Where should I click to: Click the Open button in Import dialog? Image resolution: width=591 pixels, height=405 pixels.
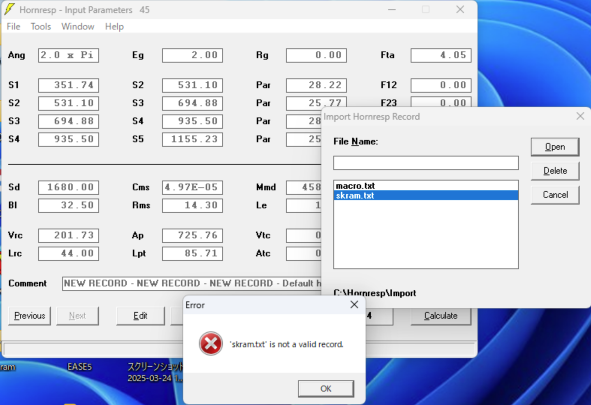pos(555,147)
